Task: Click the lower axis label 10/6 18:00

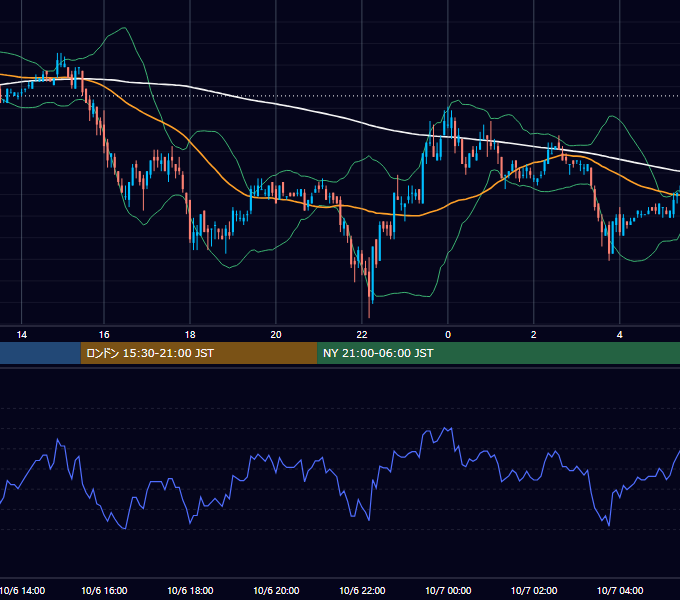Action: click(190, 590)
